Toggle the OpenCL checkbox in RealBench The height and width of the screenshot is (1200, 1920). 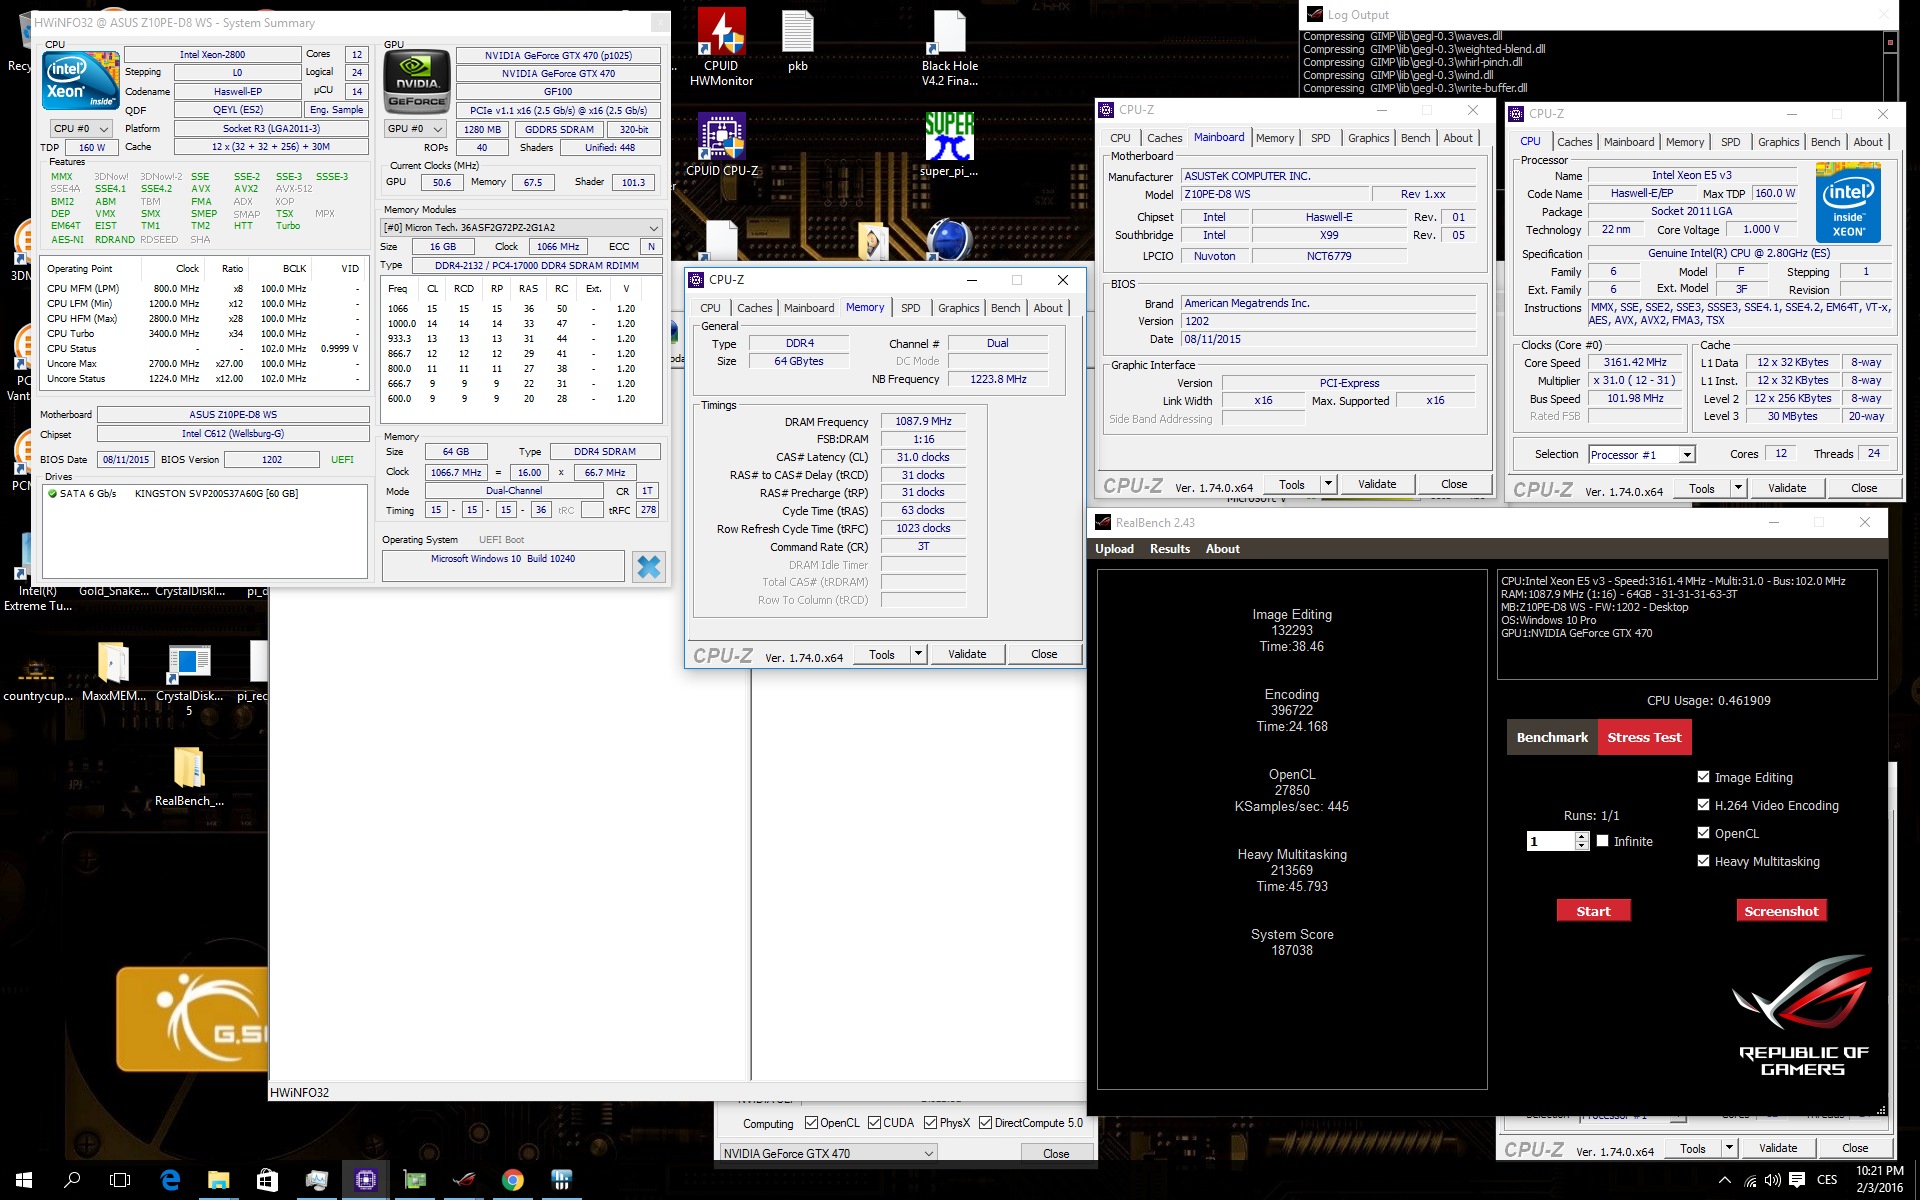tap(1703, 832)
